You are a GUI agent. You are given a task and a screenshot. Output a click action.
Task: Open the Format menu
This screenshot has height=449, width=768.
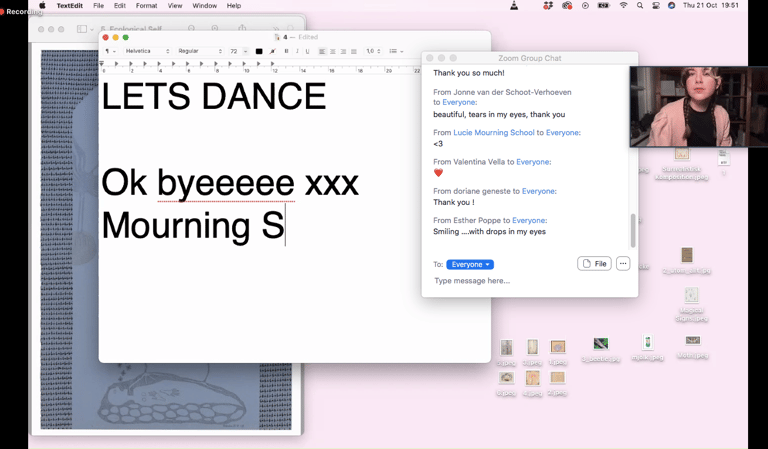point(146,6)
